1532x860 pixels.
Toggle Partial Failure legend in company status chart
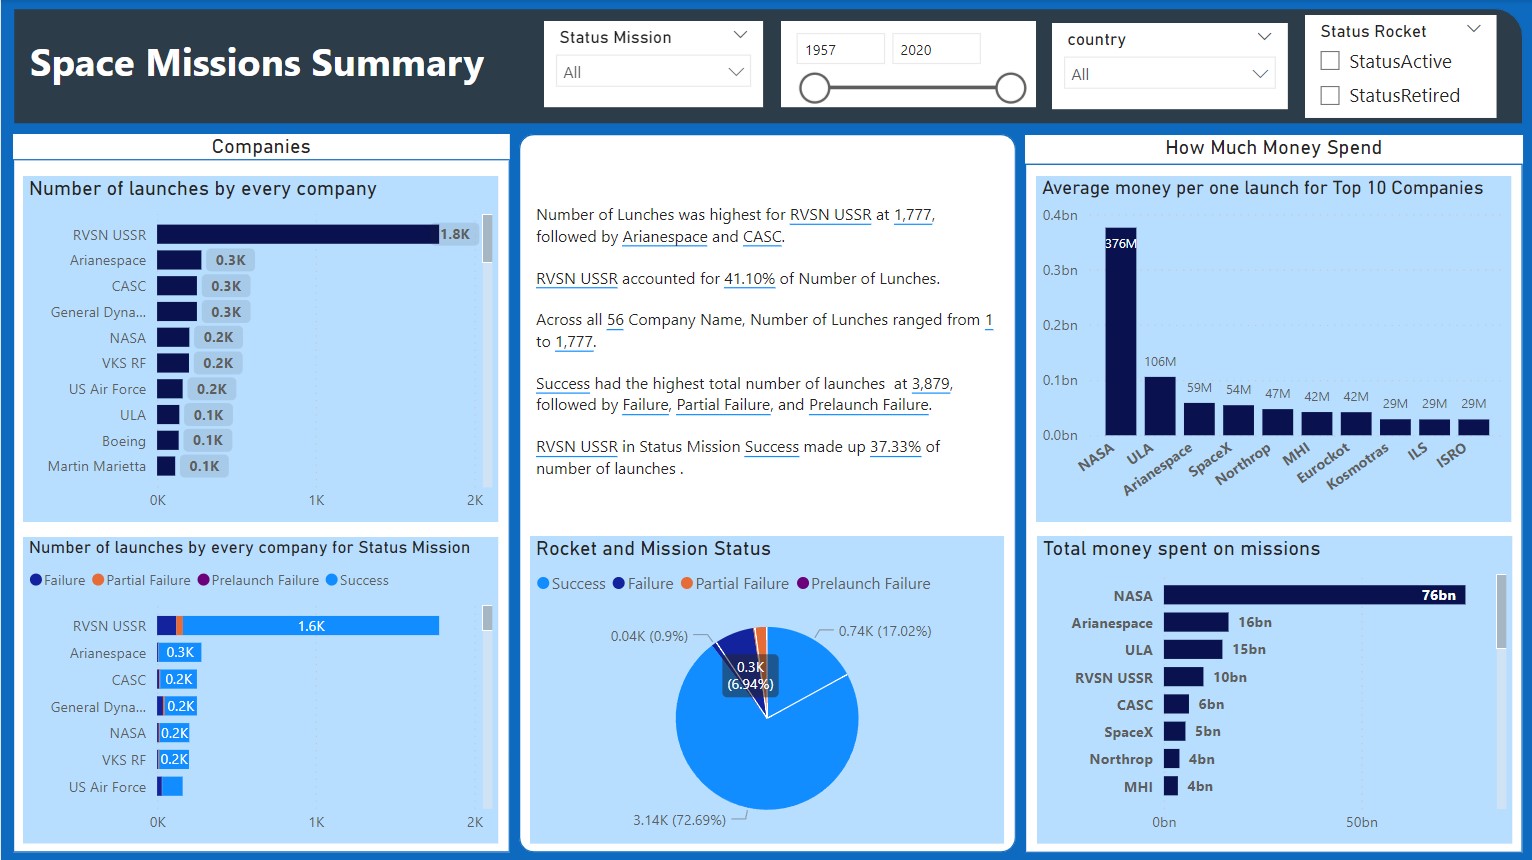141,580
